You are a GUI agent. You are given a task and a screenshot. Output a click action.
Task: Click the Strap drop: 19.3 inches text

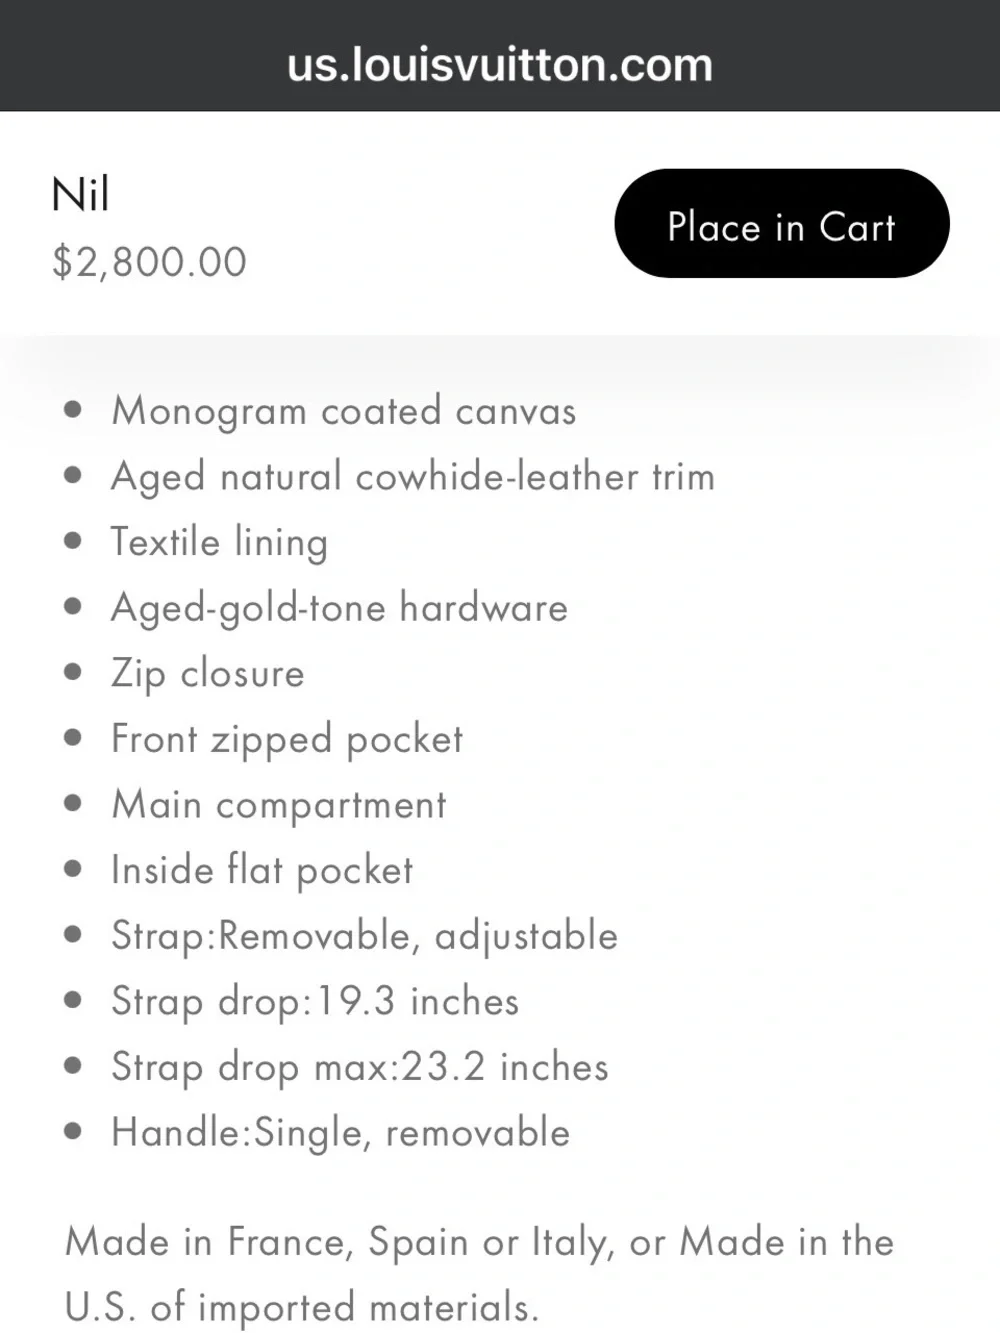(x=315, y=1002)
